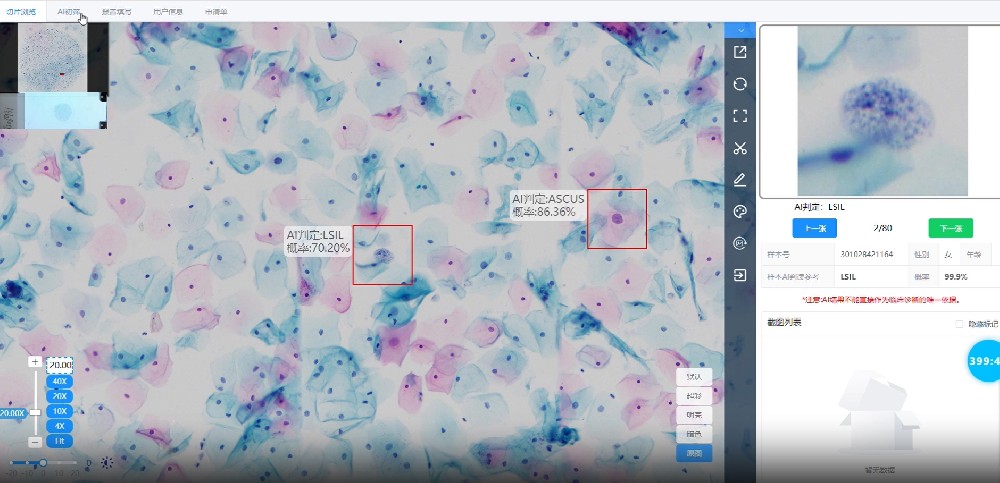Set magnification to 20X

click(59, 396)
